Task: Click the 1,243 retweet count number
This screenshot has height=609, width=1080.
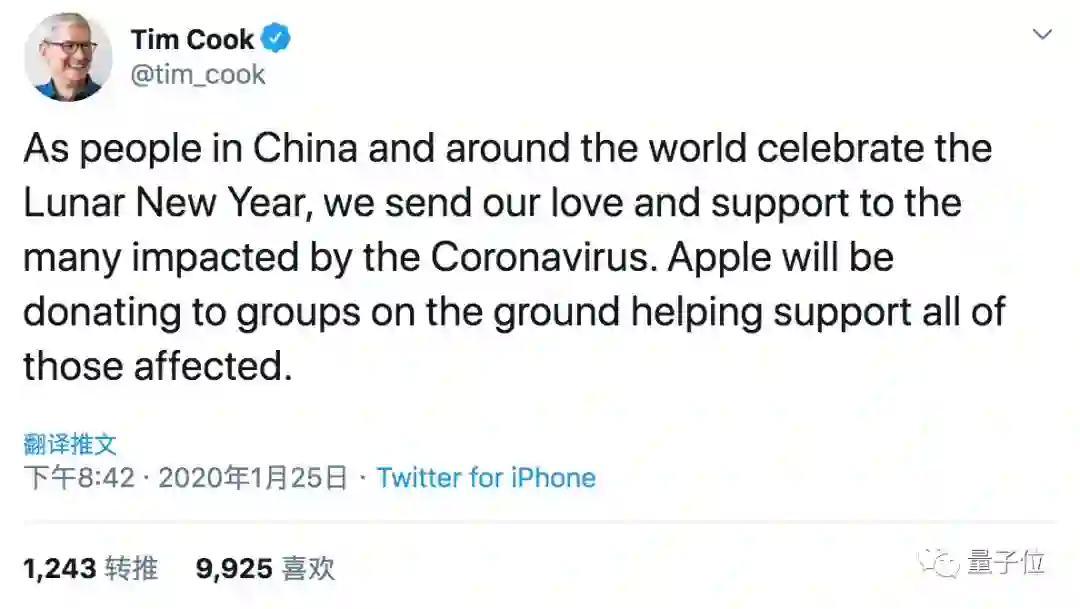Action: (x=58, y=569)
